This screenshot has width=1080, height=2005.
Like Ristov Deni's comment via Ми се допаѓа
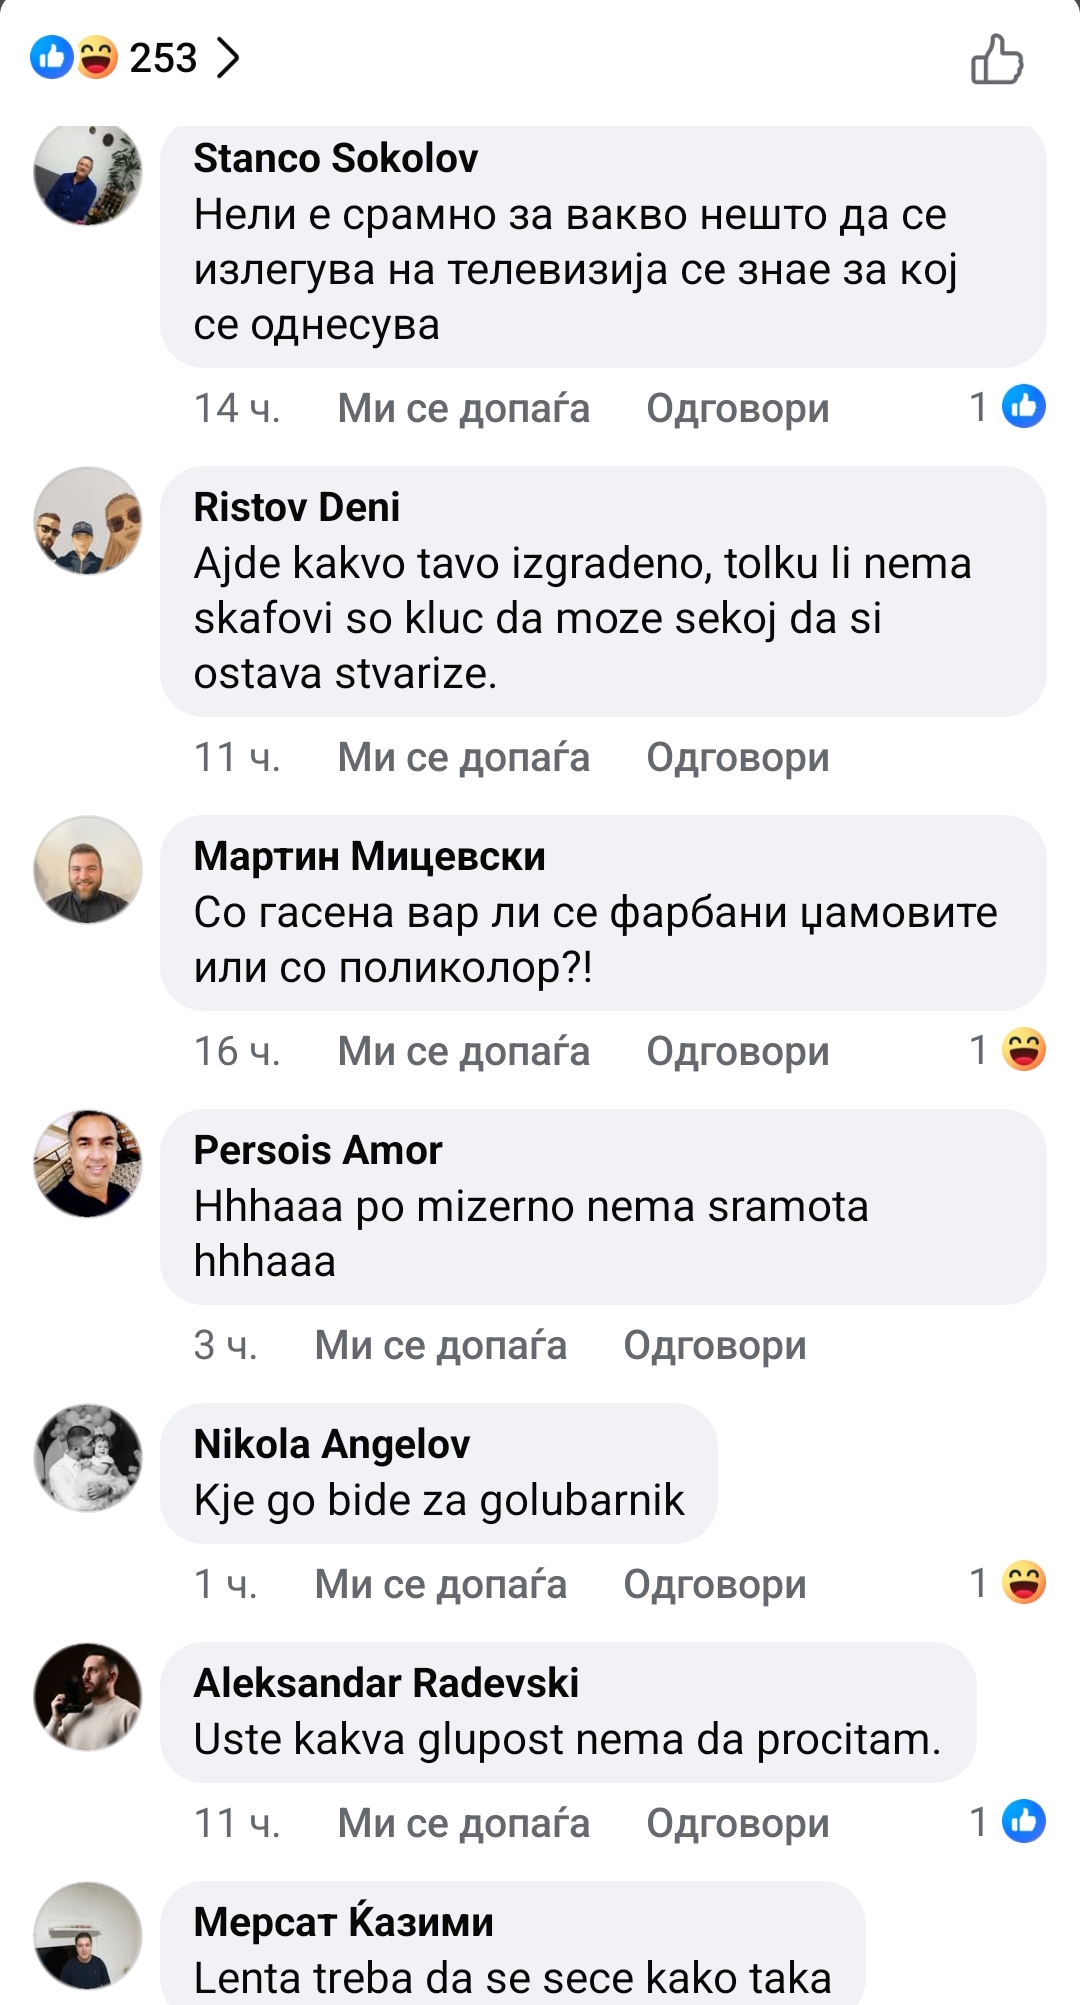point(463,757)
